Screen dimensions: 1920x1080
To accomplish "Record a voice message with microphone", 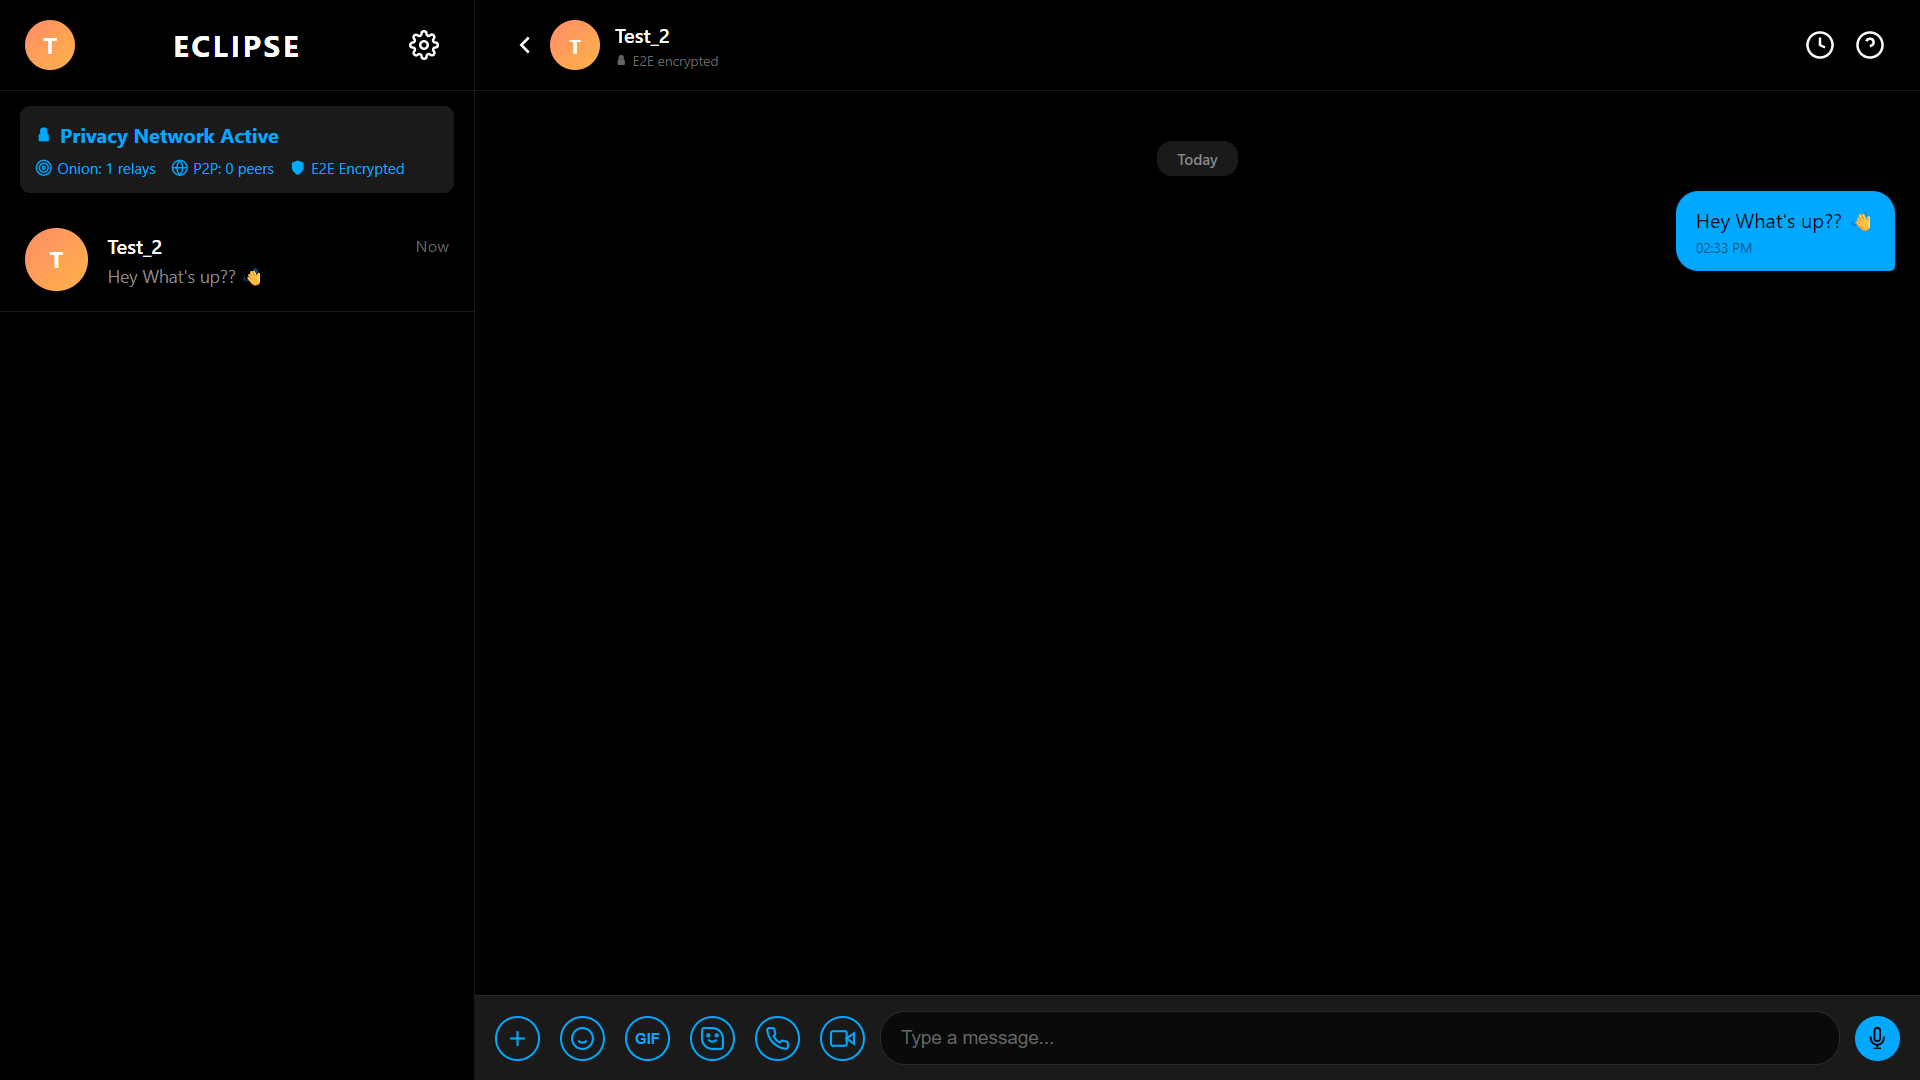I will click(1877, 1038).
